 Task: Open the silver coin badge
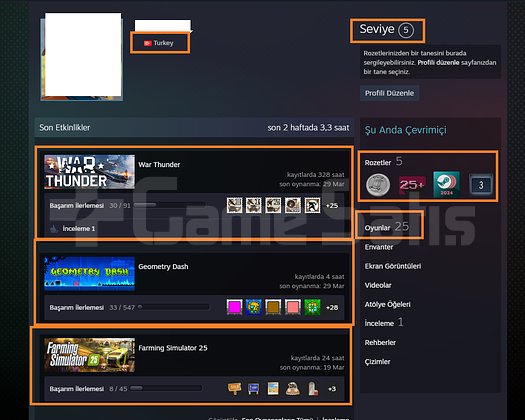coord(378,185)
